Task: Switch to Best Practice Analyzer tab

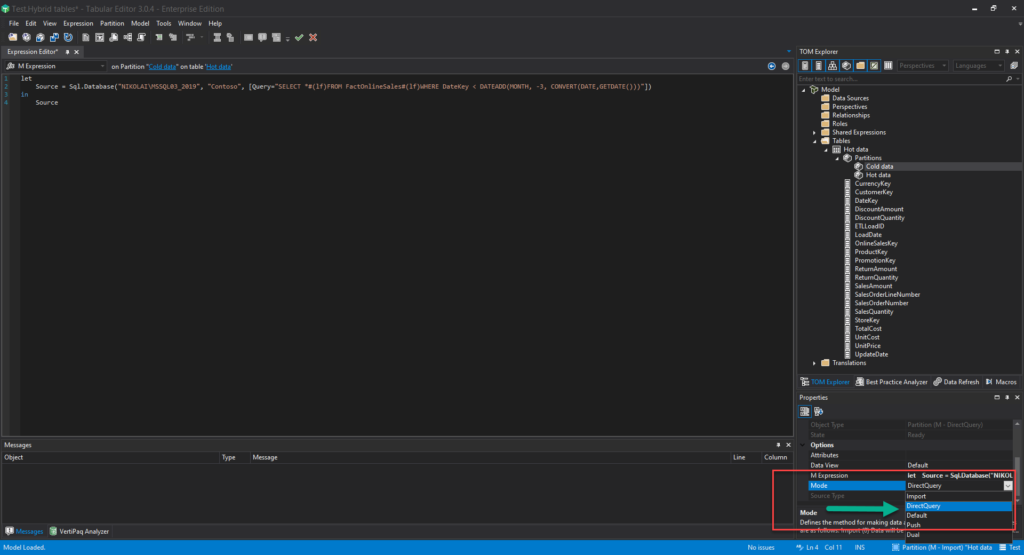Action: pos(891,382)
